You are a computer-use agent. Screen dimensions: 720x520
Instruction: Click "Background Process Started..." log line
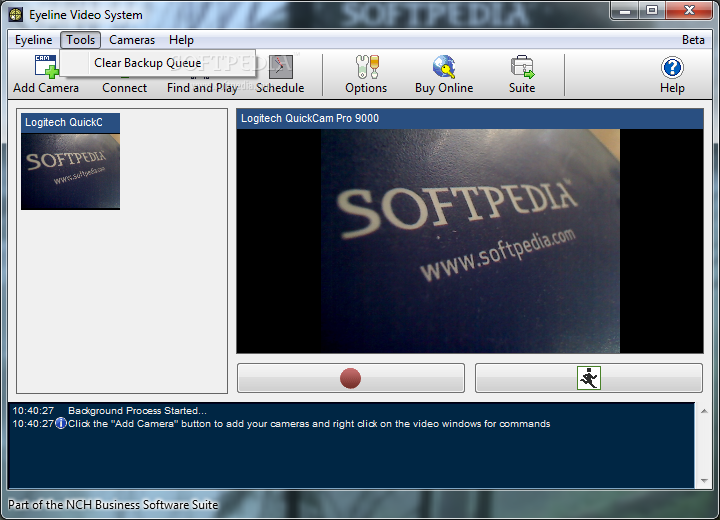point(137,411)
